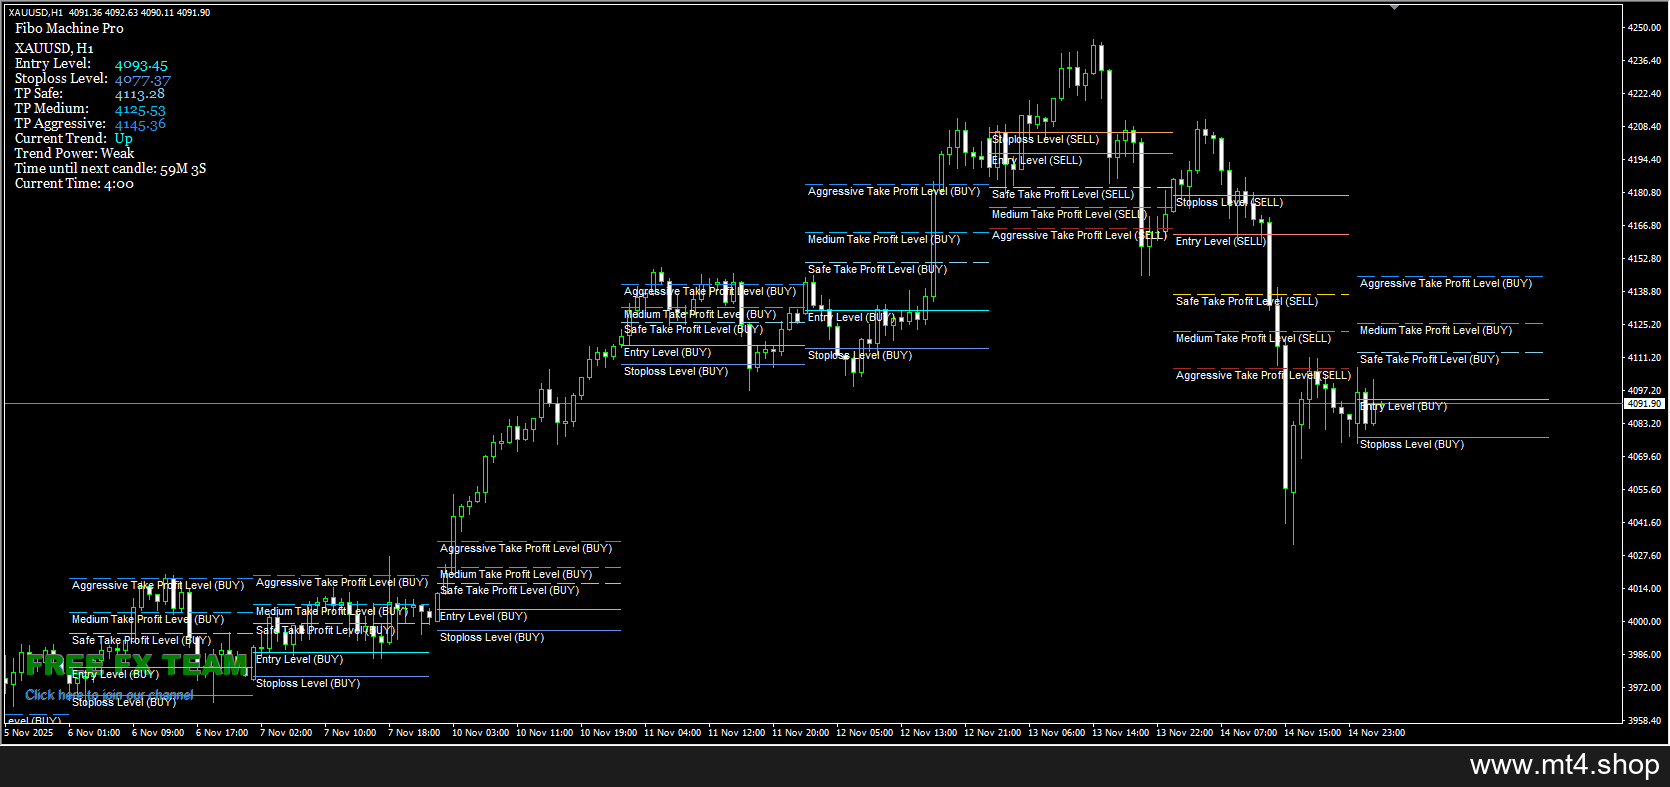Click the '6 Nov 17:00' time axis label

click(x=222, y=733)
